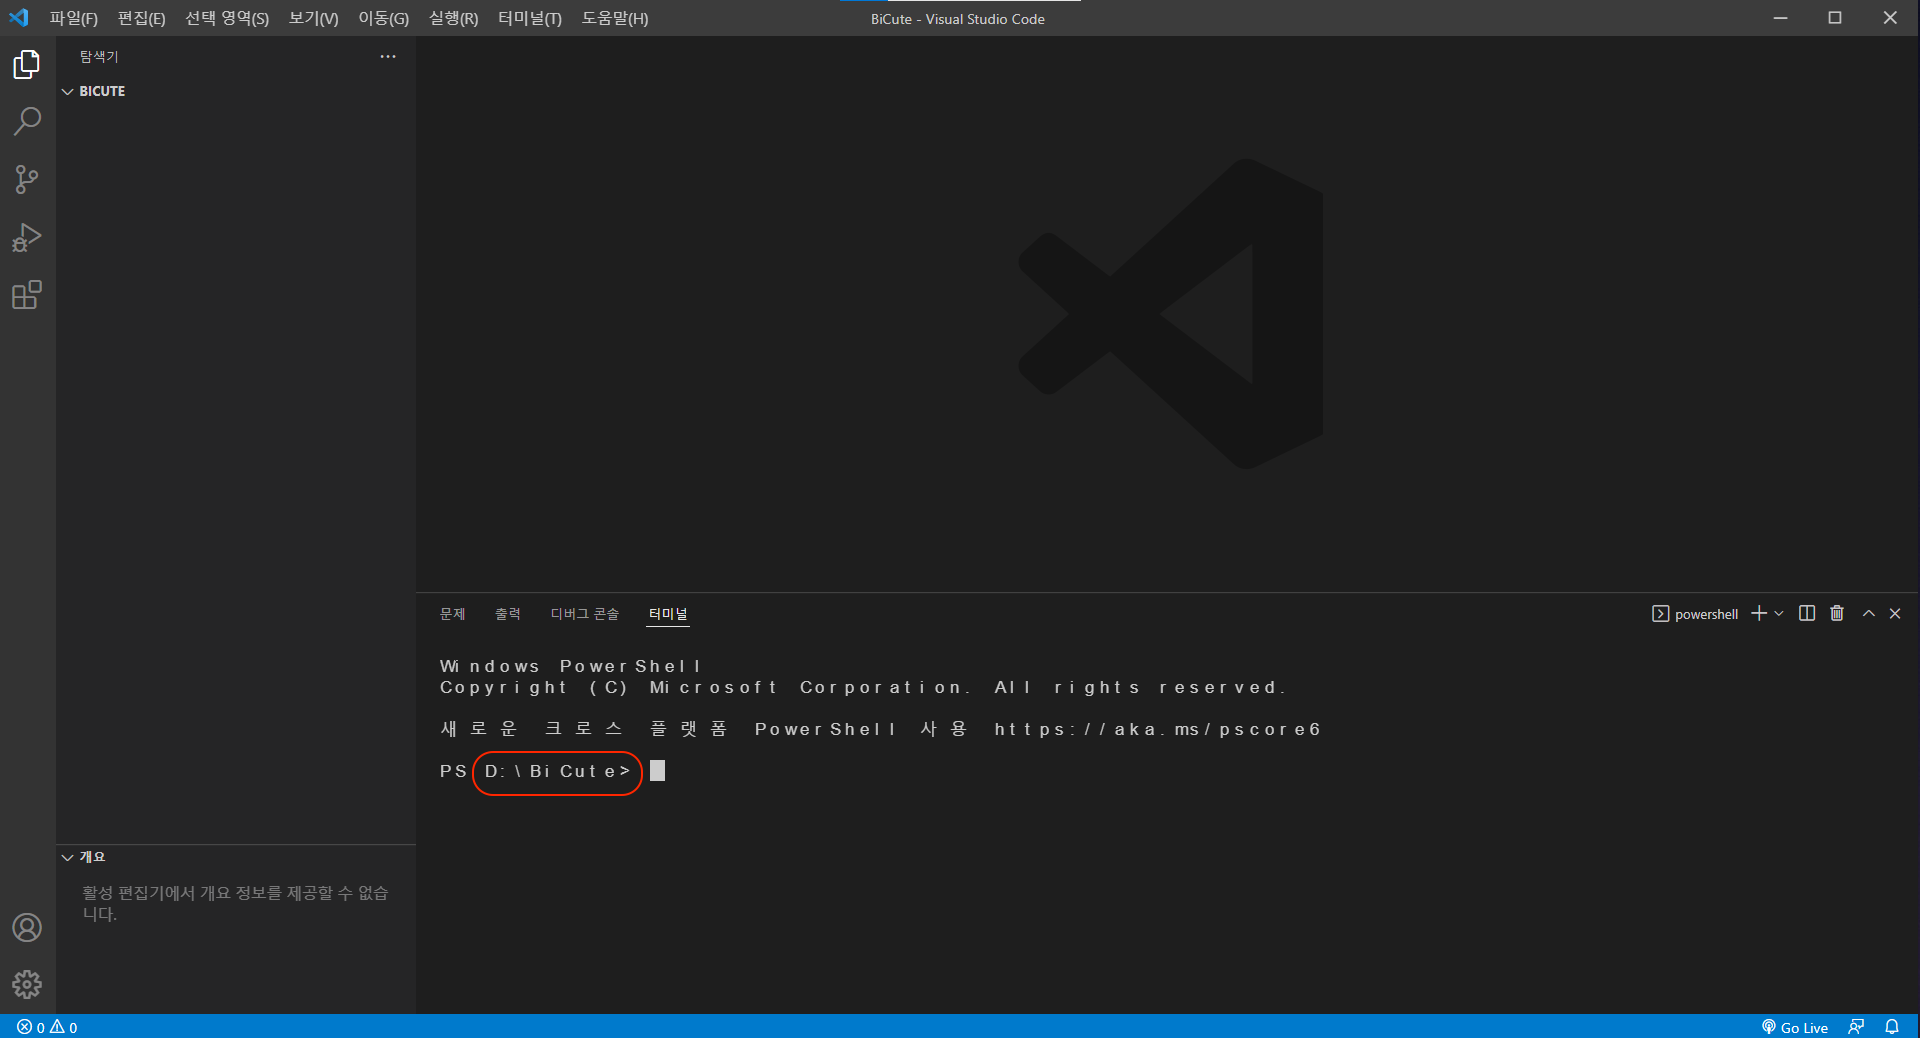Open the 이동(G) menu

(x=384, y=18)
